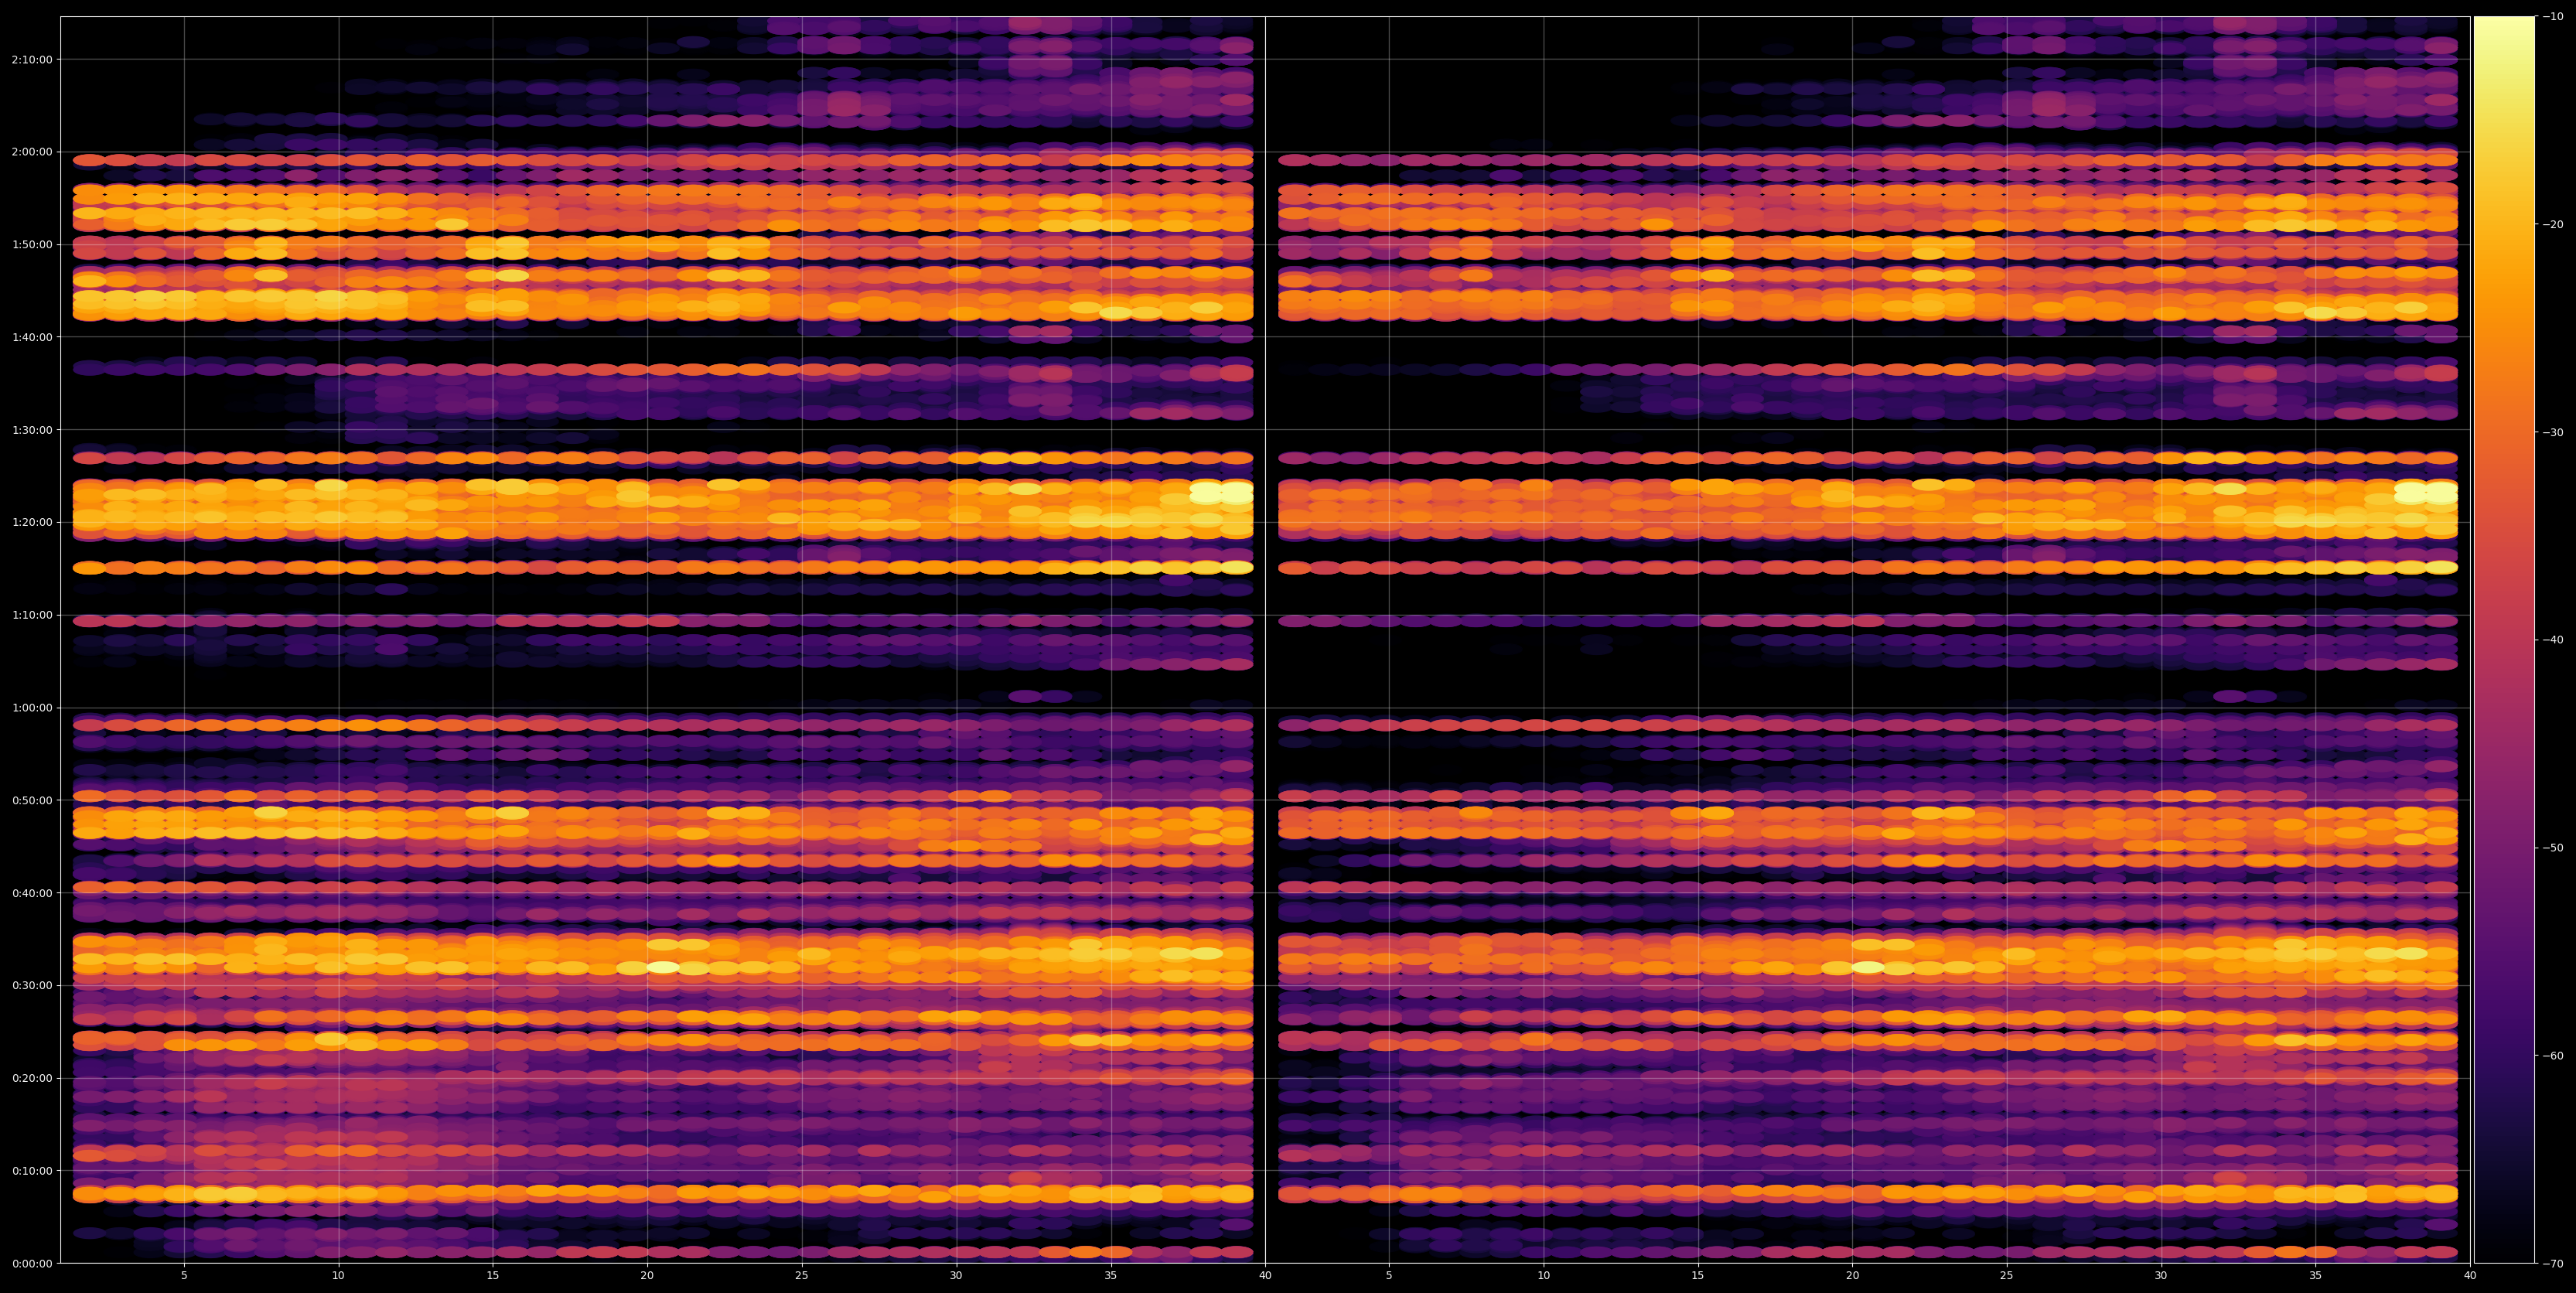Select the 0:00:00 time label

click(x=32, y=1263)
